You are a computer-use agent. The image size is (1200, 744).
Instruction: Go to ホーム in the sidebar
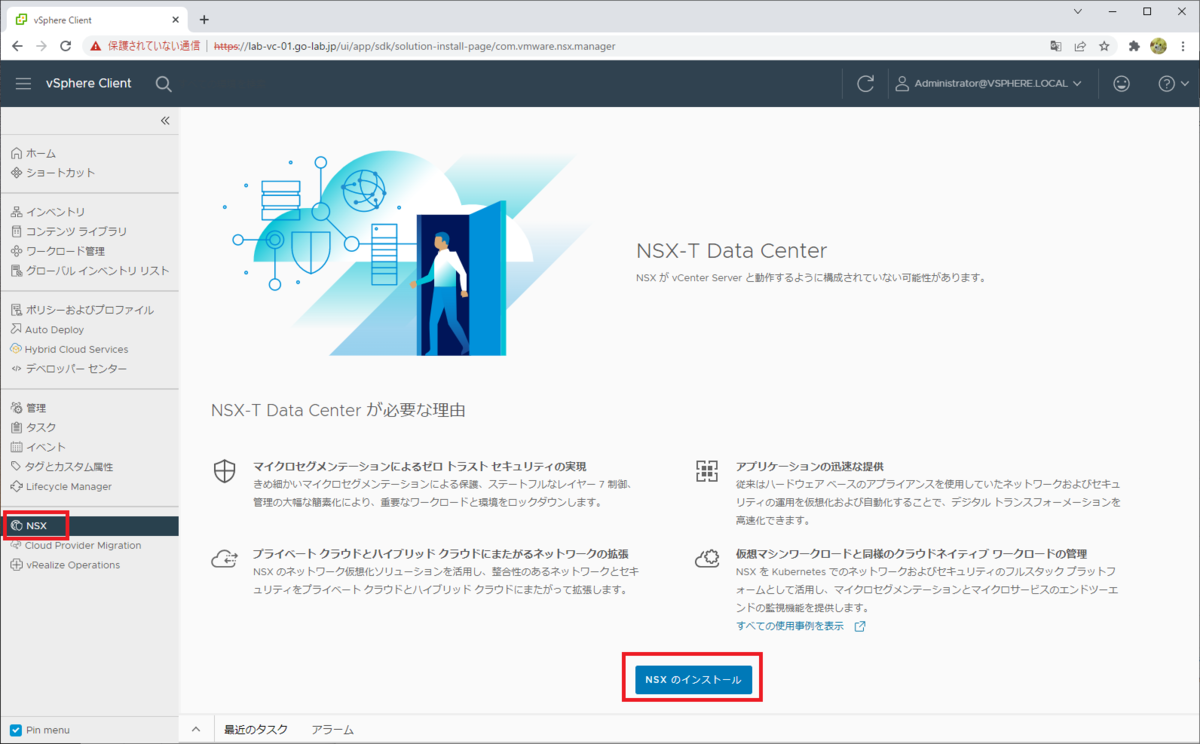point(33,153)
